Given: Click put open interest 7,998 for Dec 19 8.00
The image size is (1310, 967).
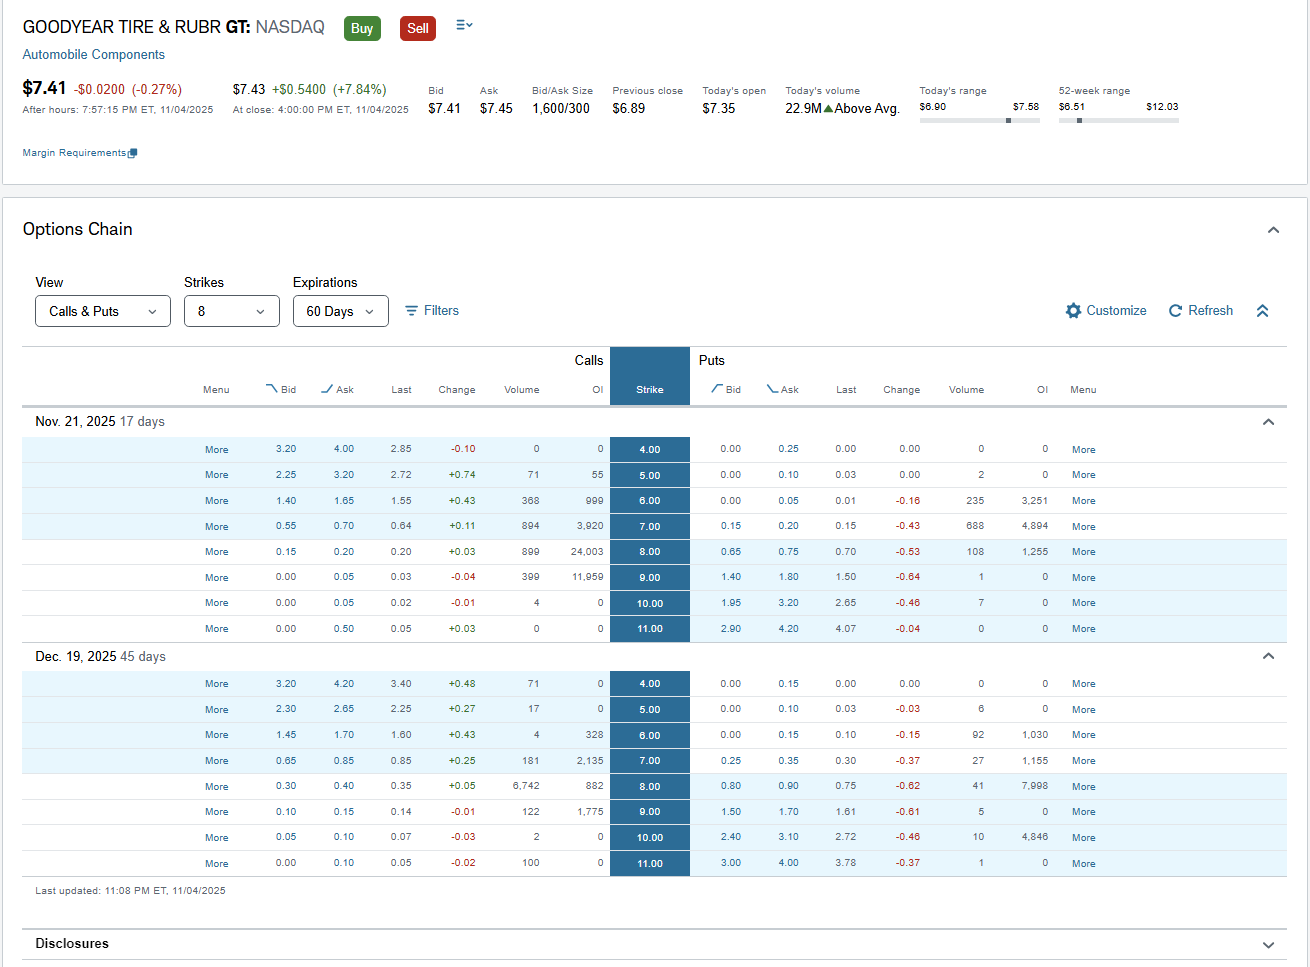Looking at the screenshot, I should coord(1035,786).
